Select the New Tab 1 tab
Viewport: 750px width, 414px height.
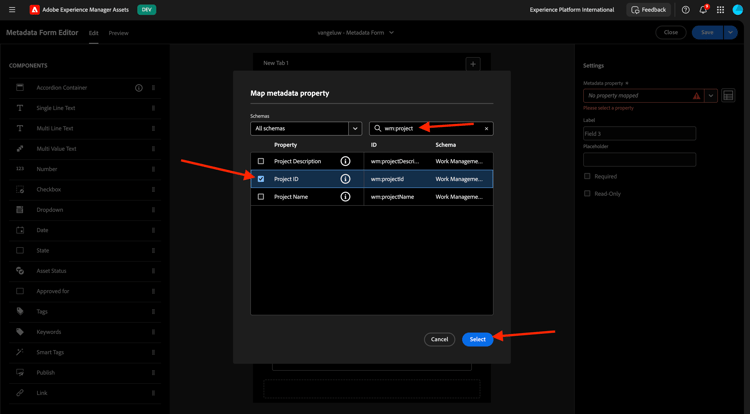pos(276,63)
